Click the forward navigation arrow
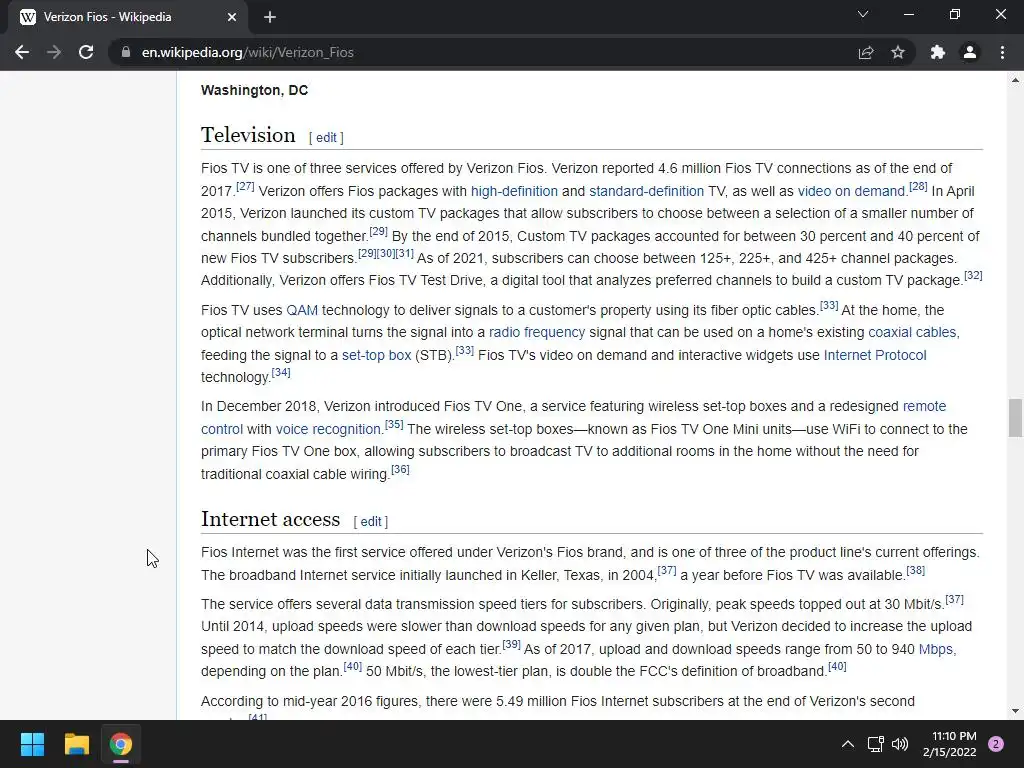Viewport: 1024px width, 768px height. click(x=54, y=52)
